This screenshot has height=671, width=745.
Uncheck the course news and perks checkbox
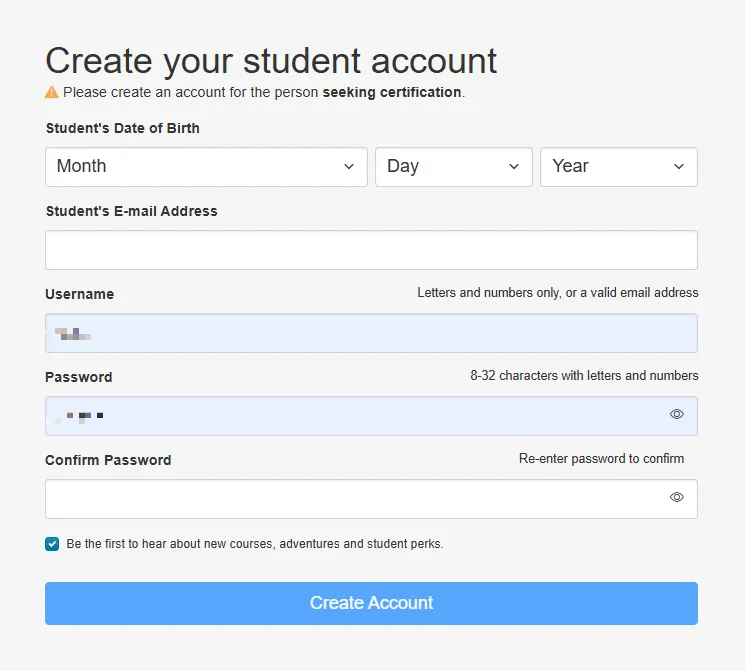(x=52, y=544)
